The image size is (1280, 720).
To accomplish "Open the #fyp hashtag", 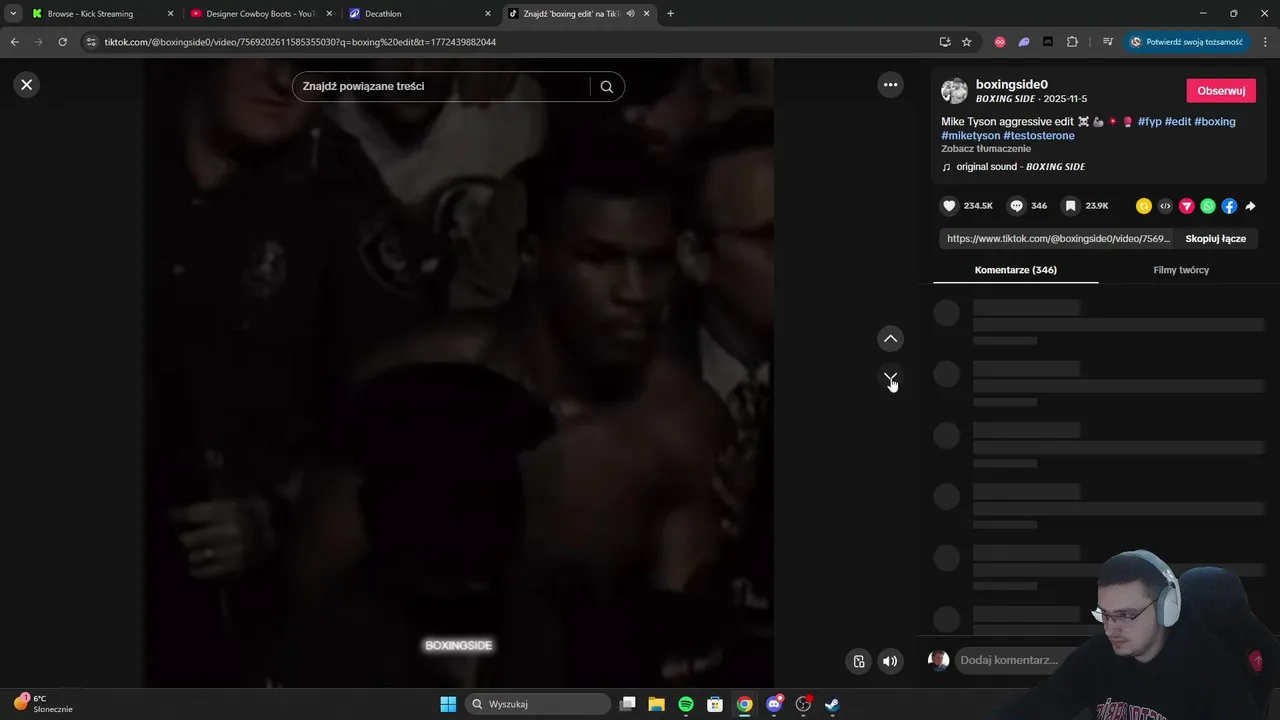I will [x=1149, y=122].
